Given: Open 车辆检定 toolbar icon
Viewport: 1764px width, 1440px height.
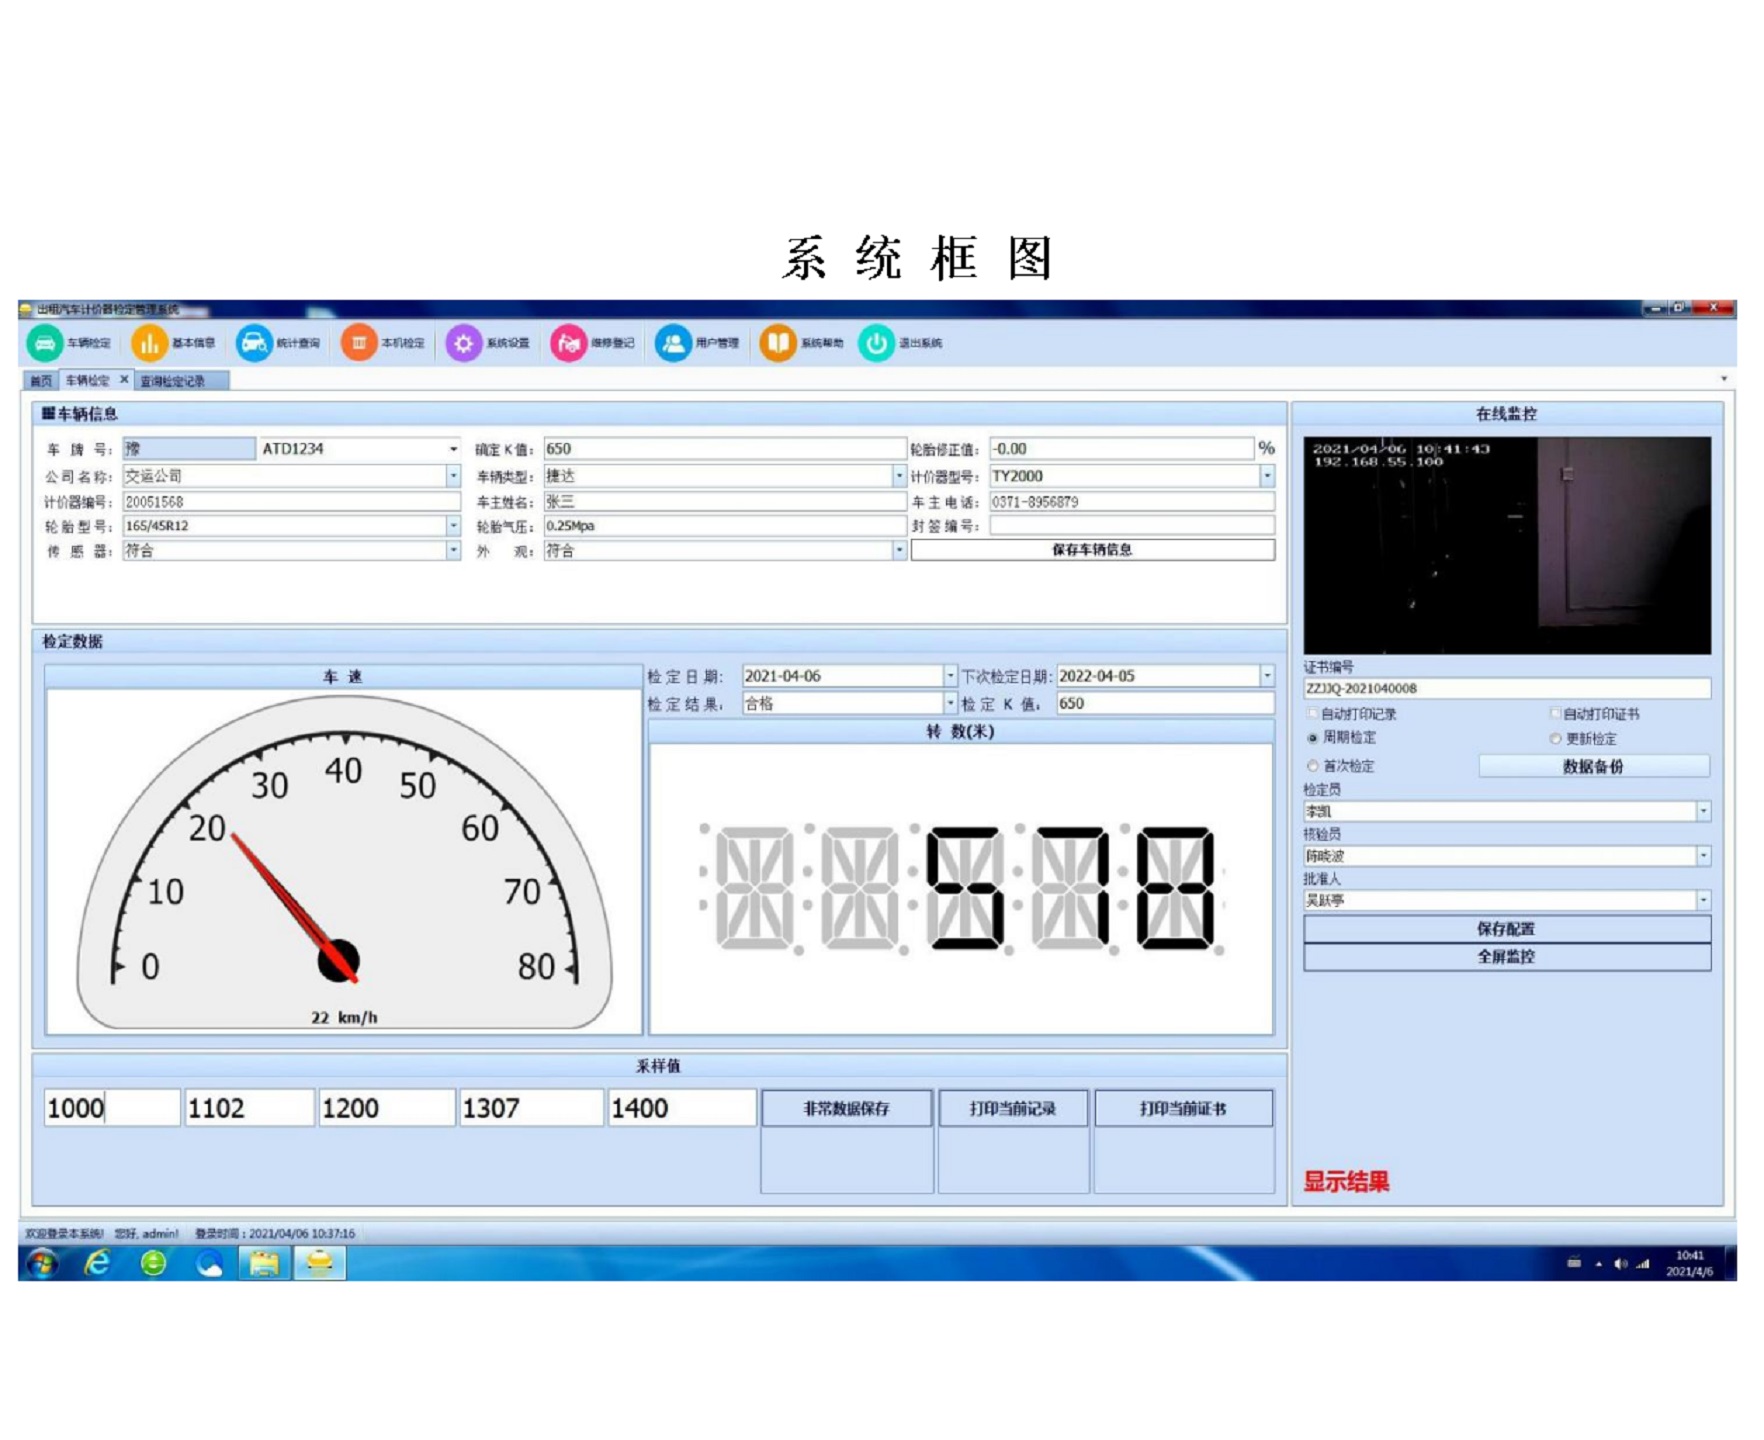Looking at the screenshot, I should click(45, 343).
